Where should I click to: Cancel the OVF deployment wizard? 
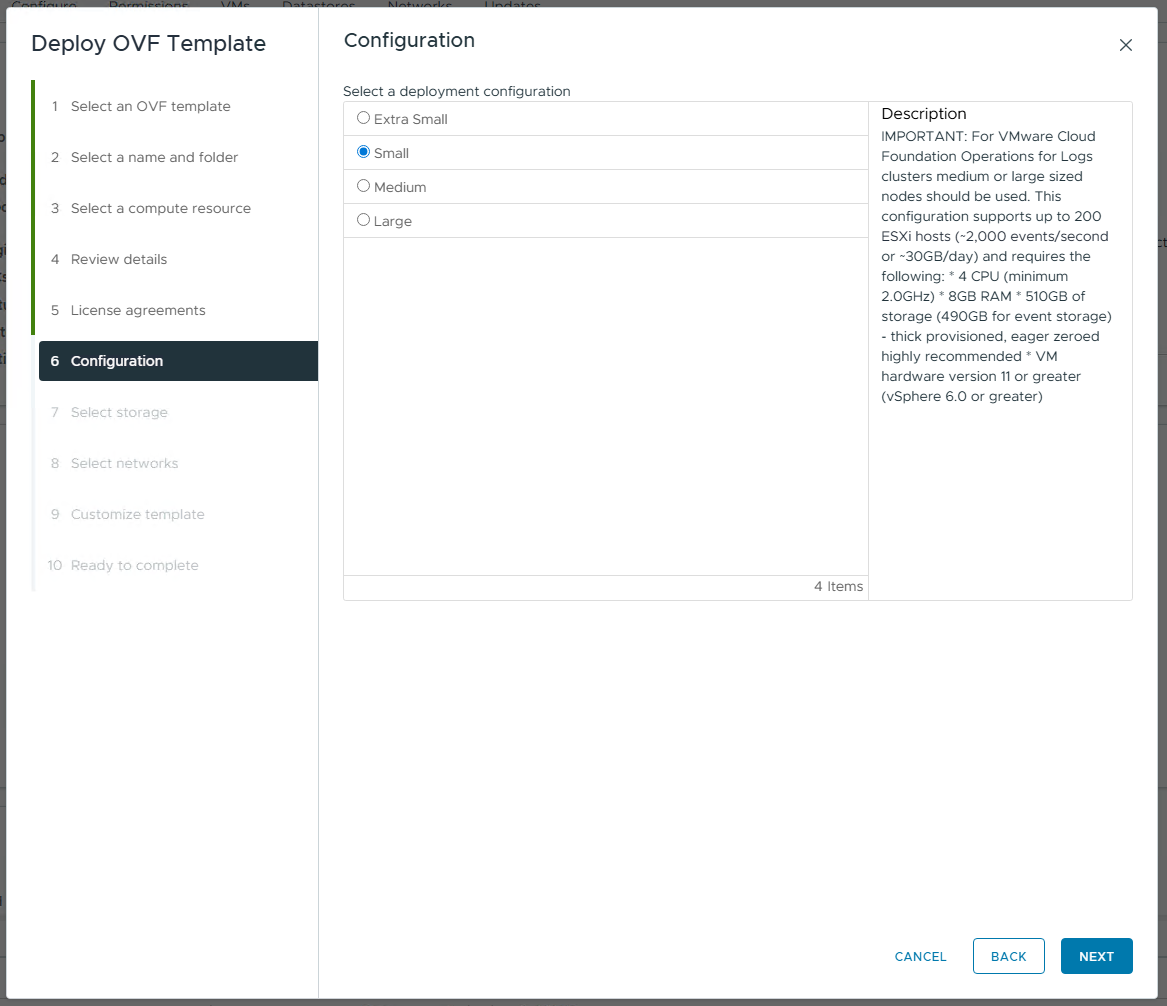[x=920, y=956]
